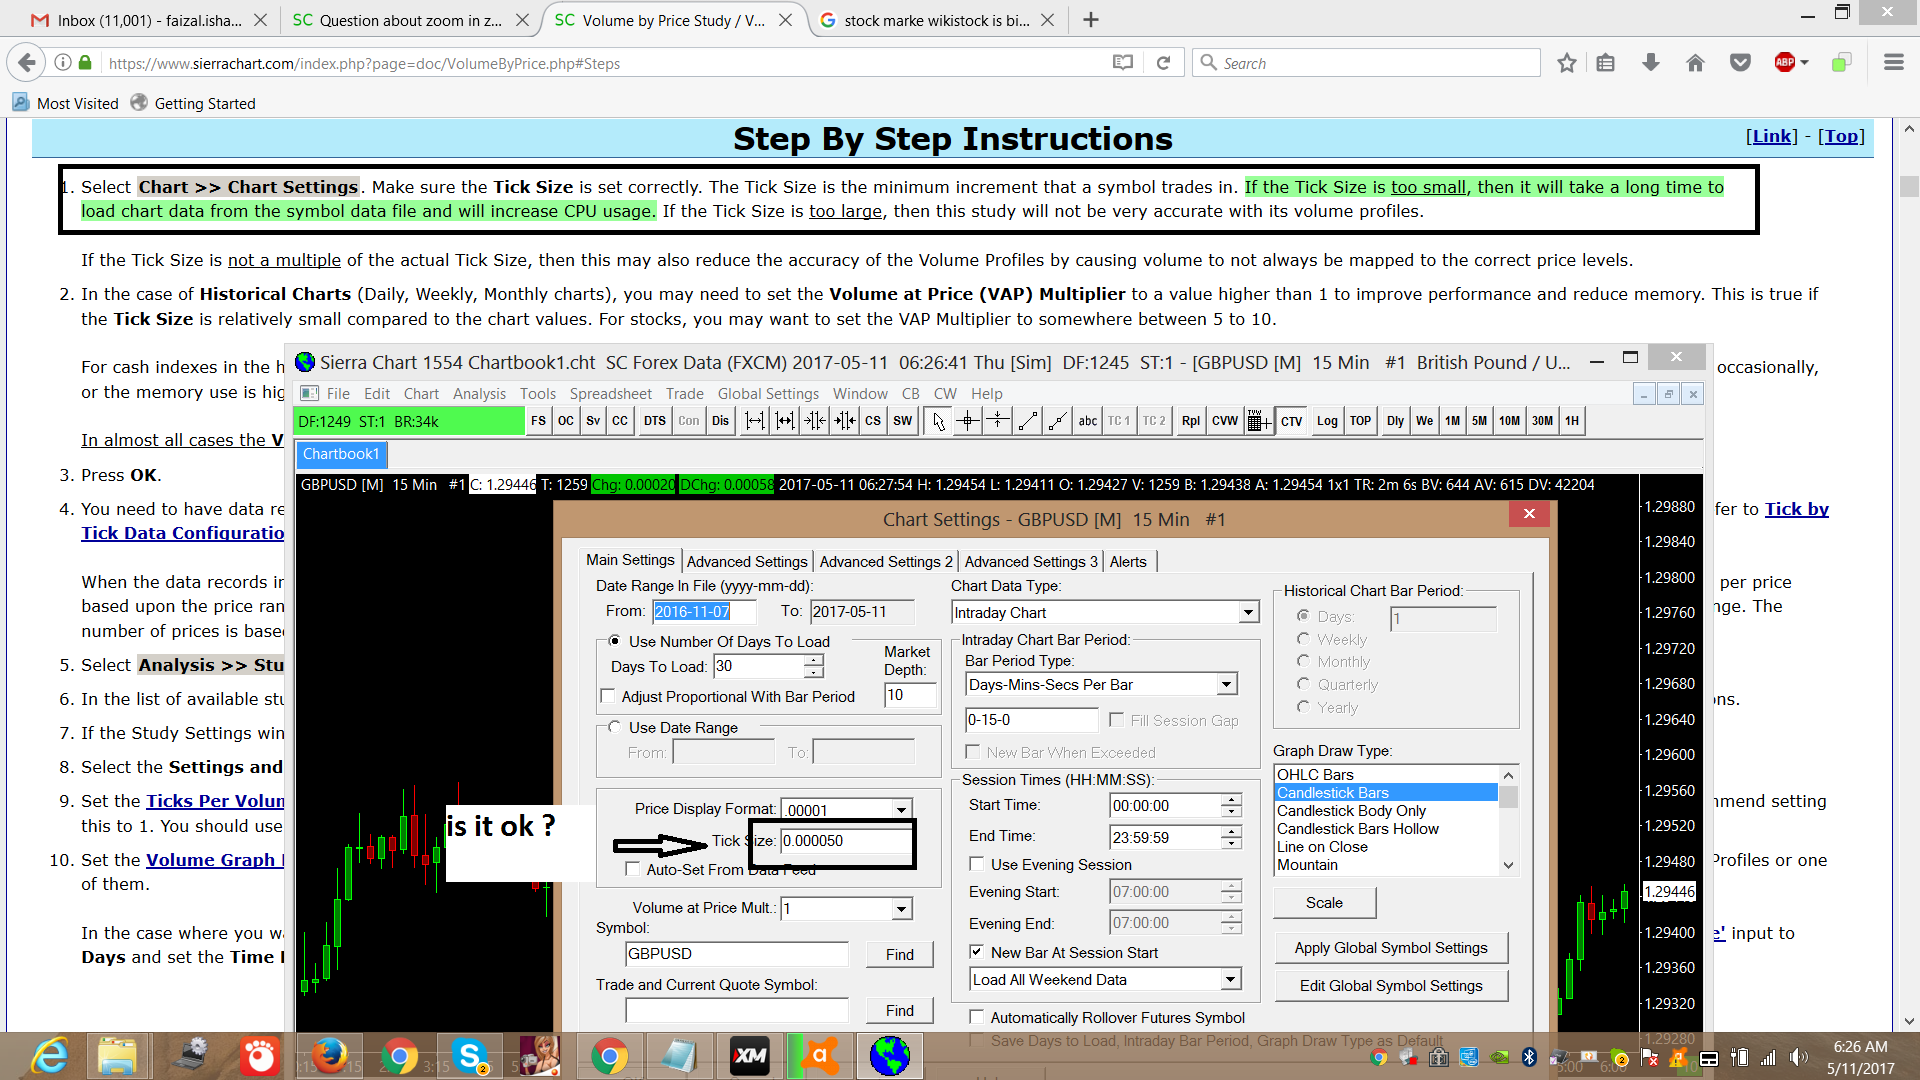Click the FS toolbar button
The image size is (1920, 1080).
538,421
